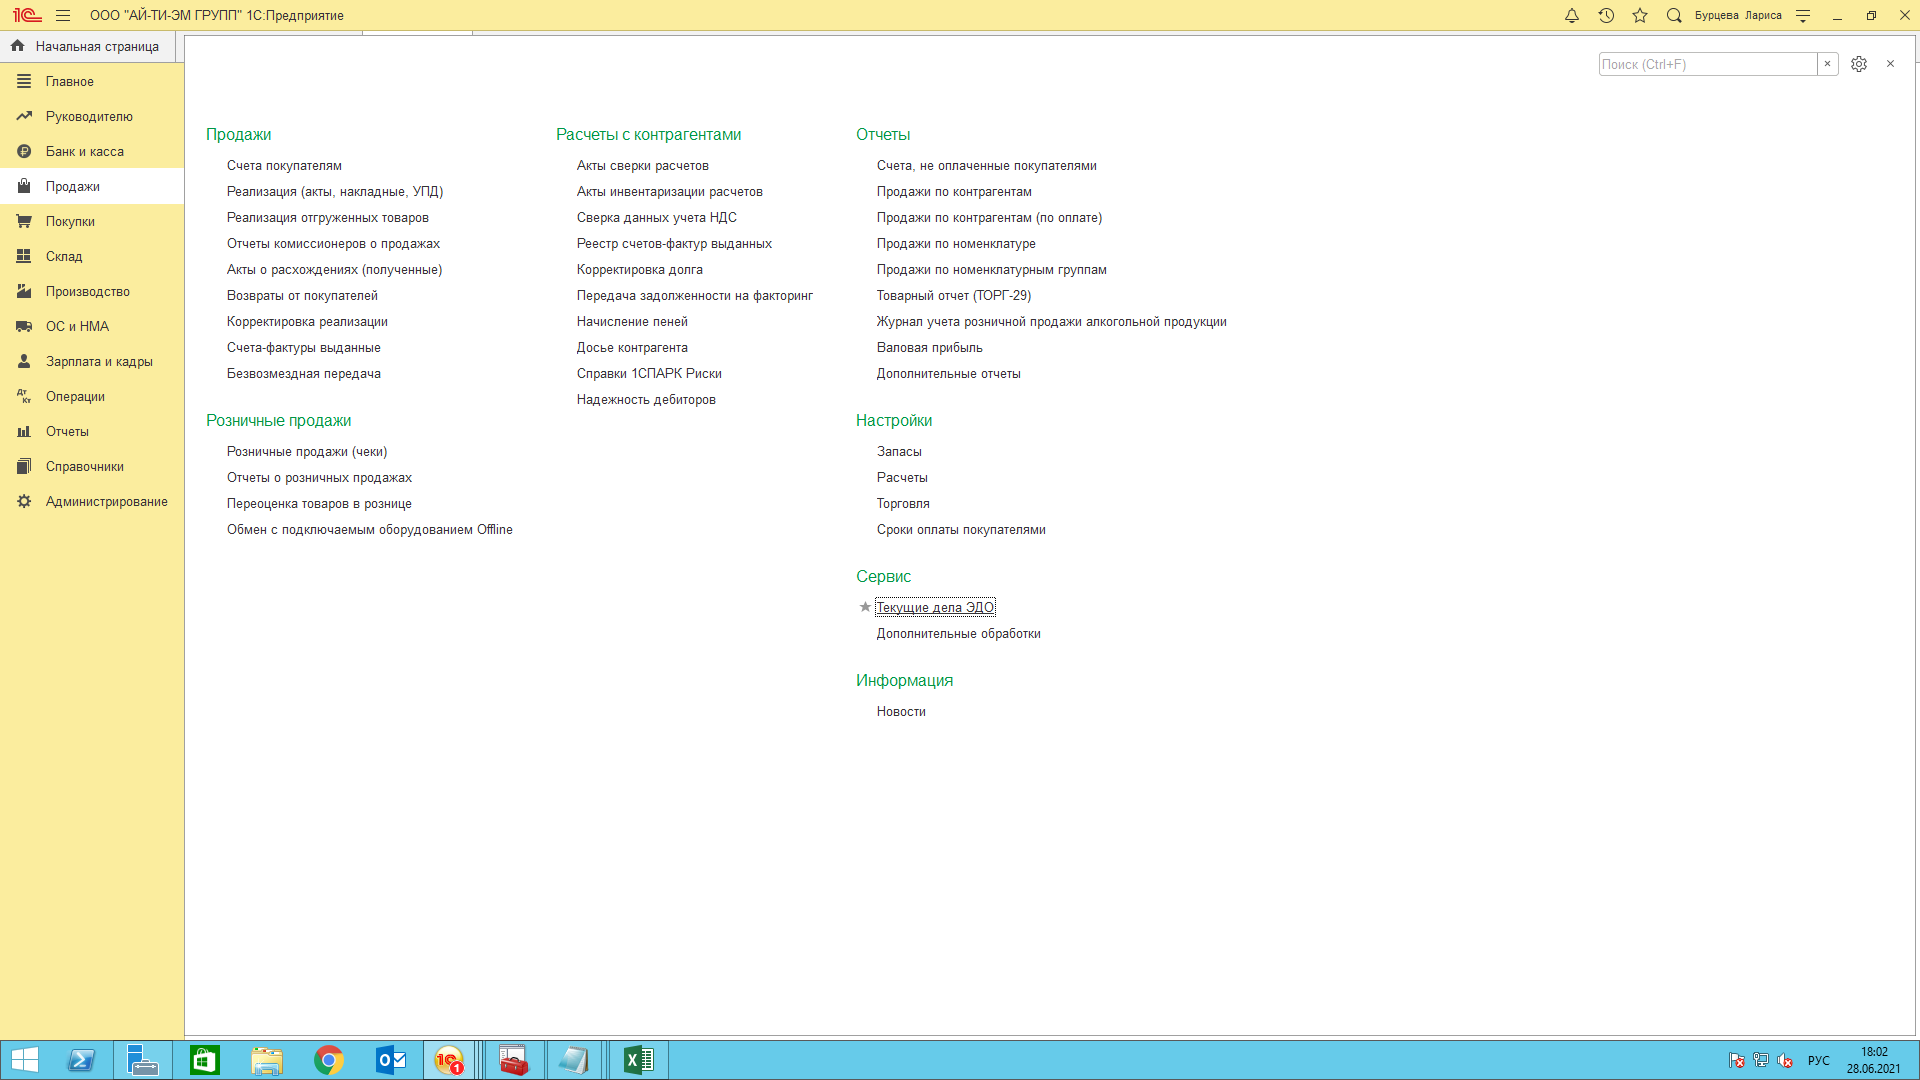Launch Google Chrome from the taskbar
Screen dimensions: 1920x1080
point(328,1060)
